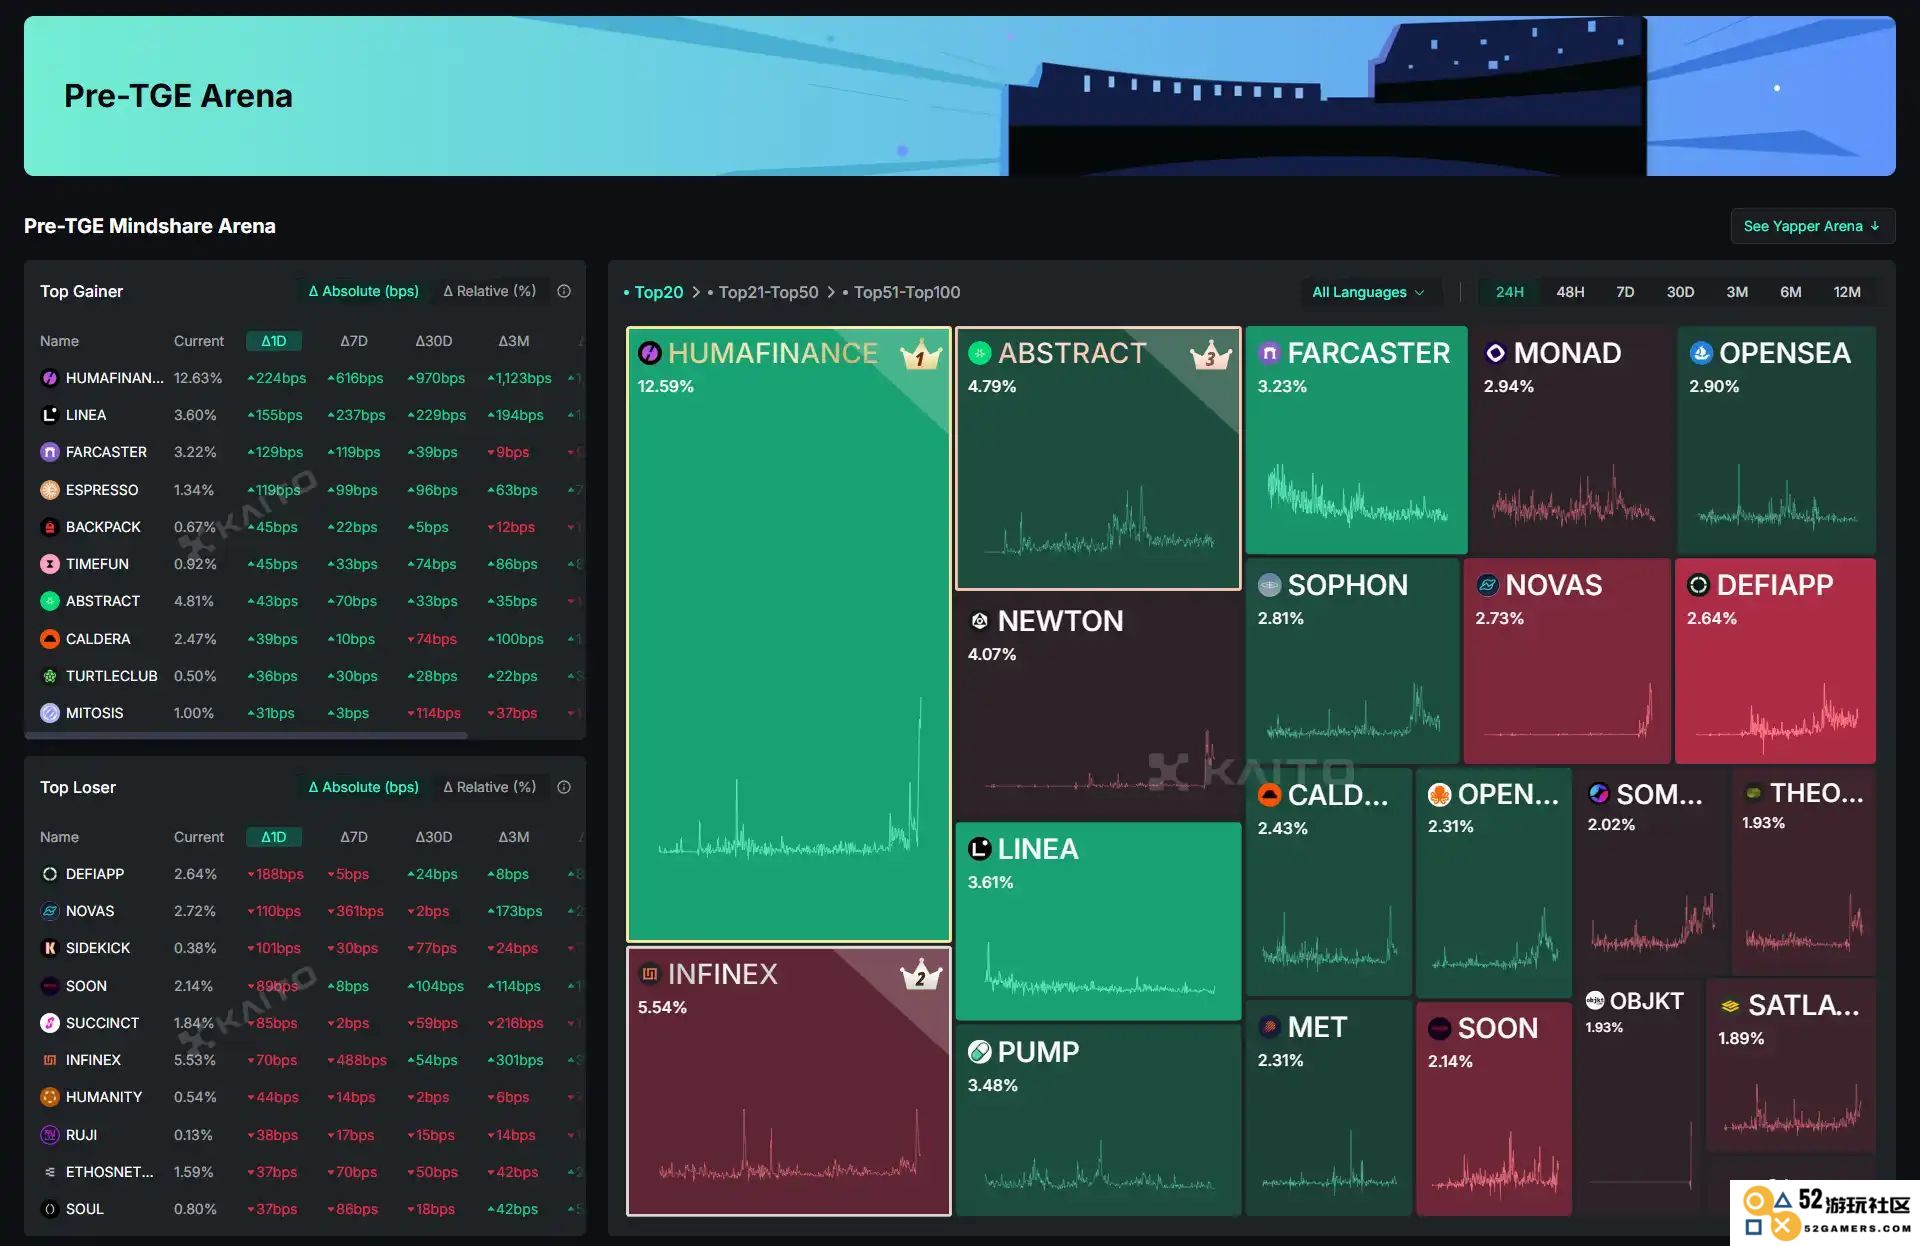The image size is (1920, 1246).
Task: Click the OBJKT treemap tile
Action: point(1638,1097)
